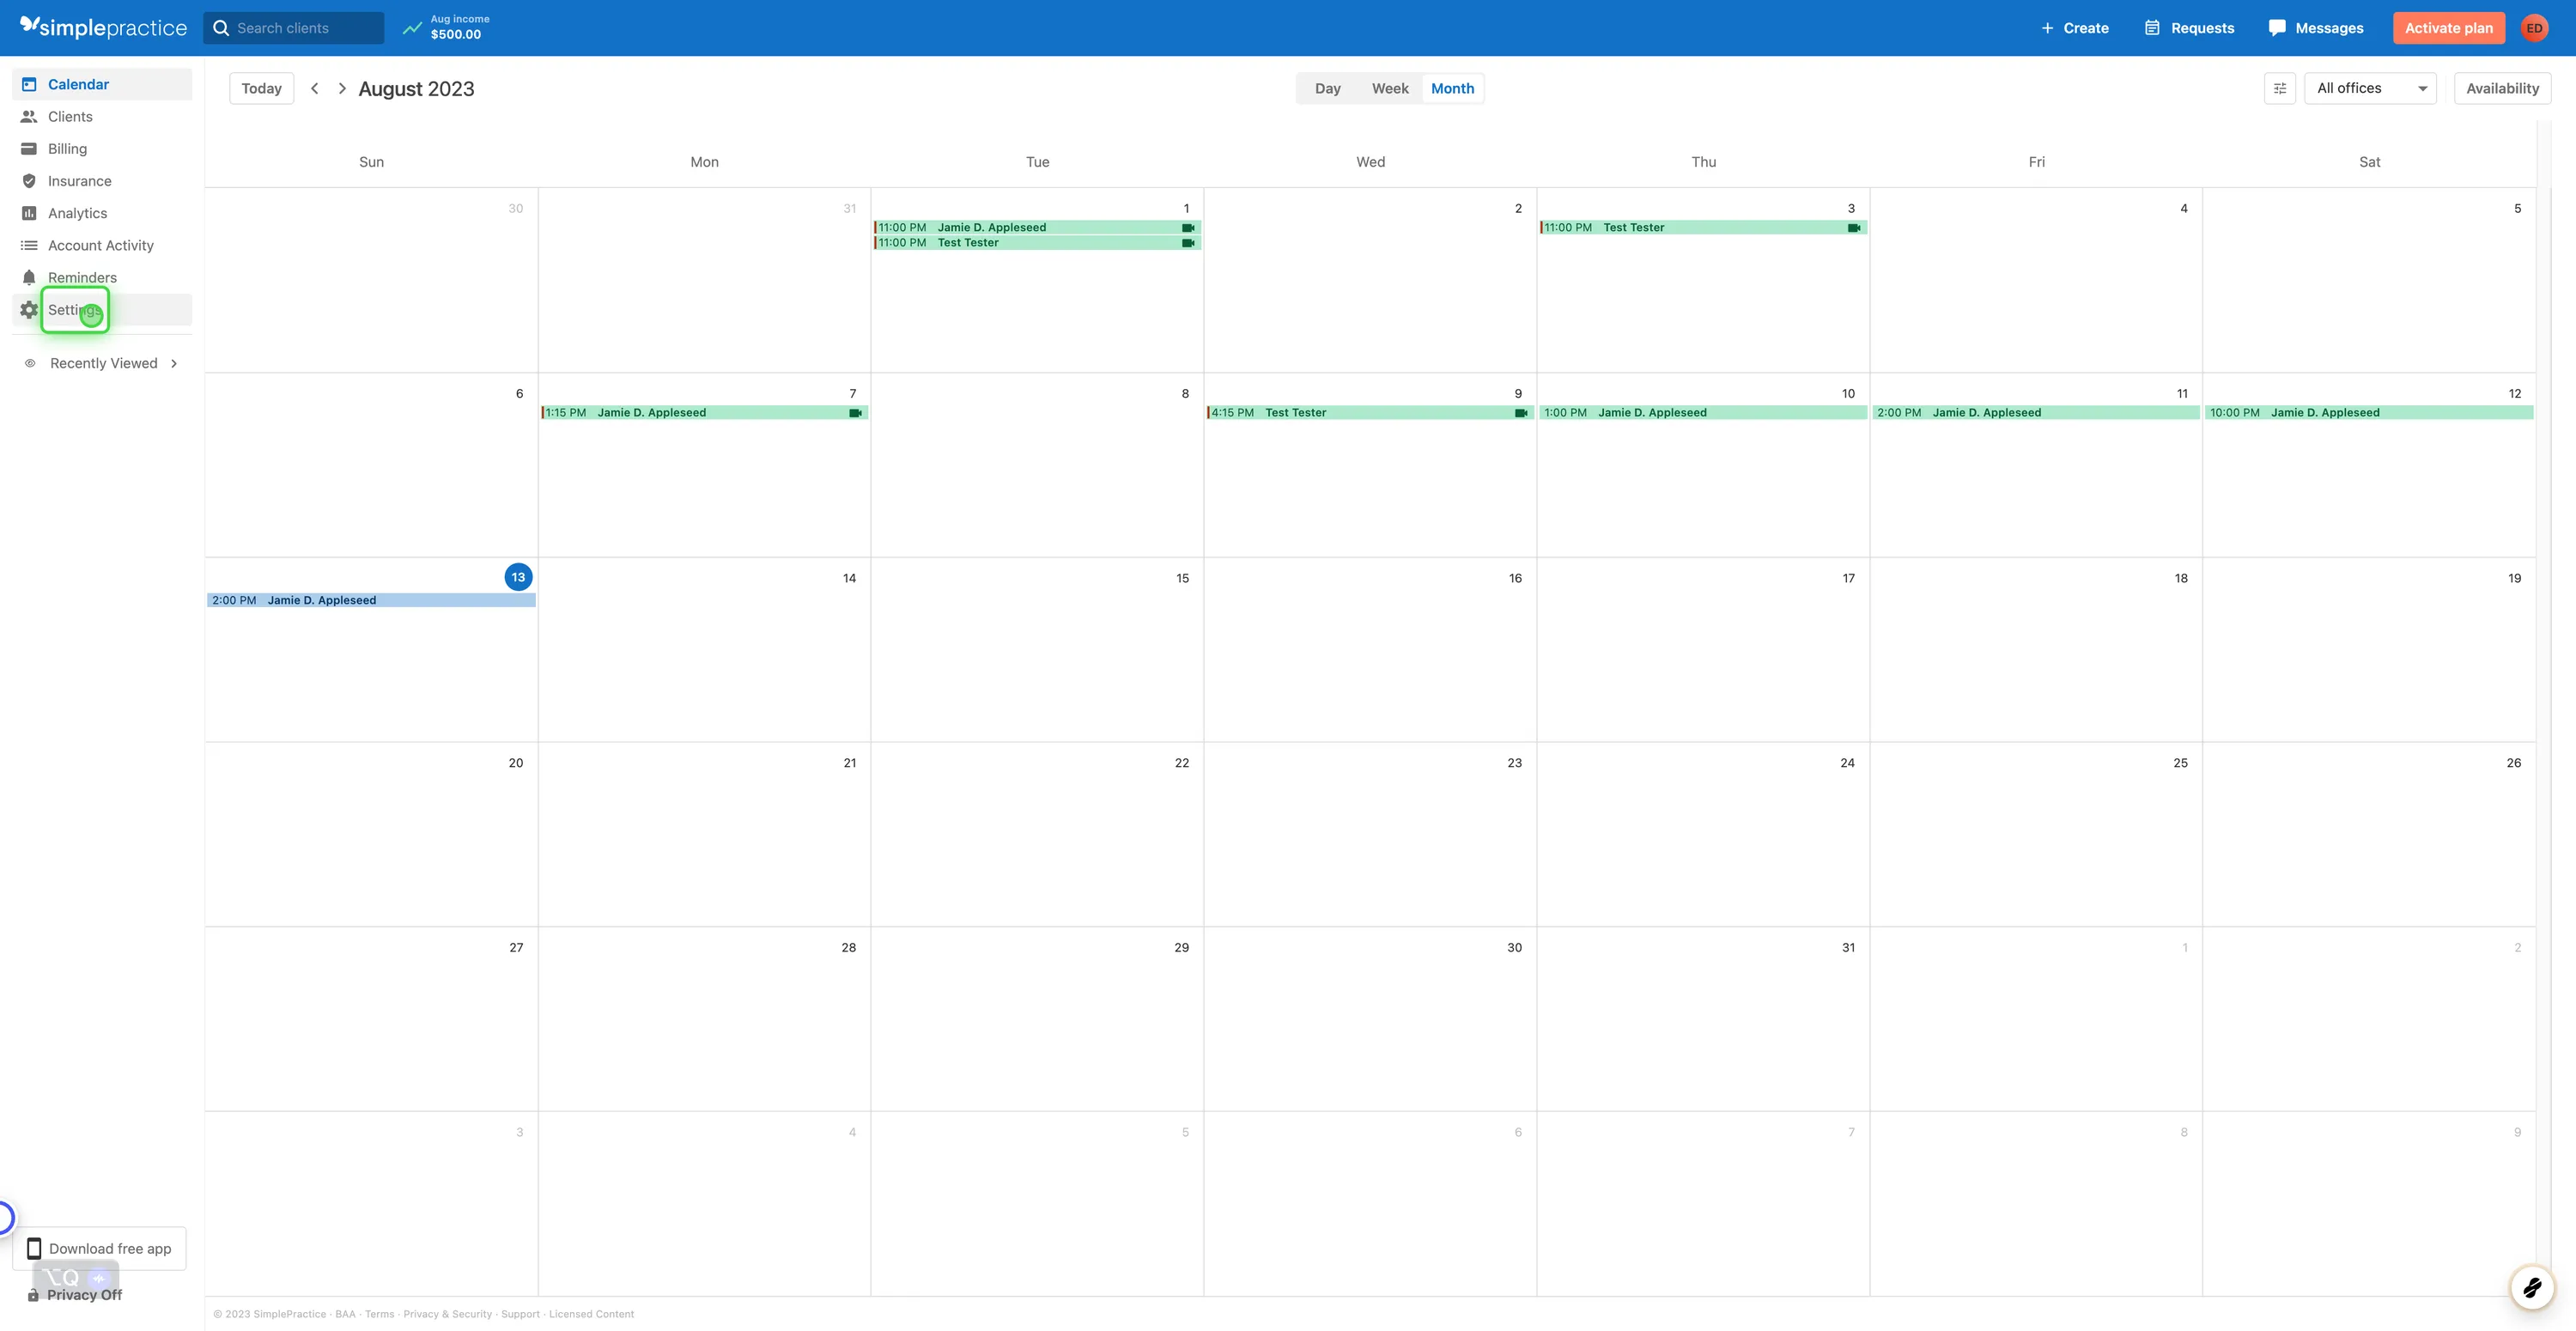The width and height of the screenshot is (2576, 1331).
Task: Click the Messages chat bubble icon
Action: pos(2277,28)
